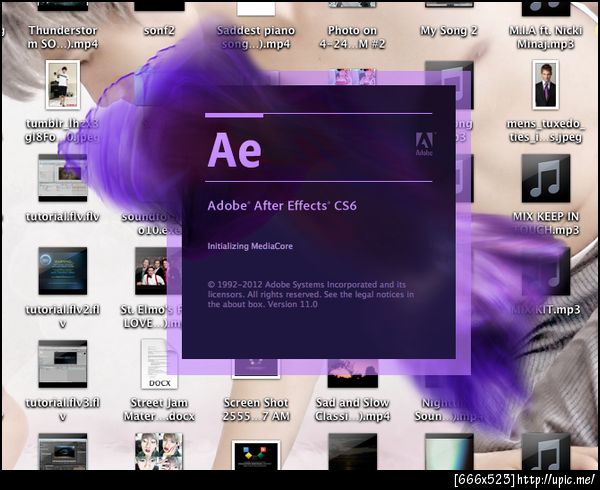The image size is (600, 490).
Task: Click the 'Initializing MediaCore' status text
Action: point(250,246)
